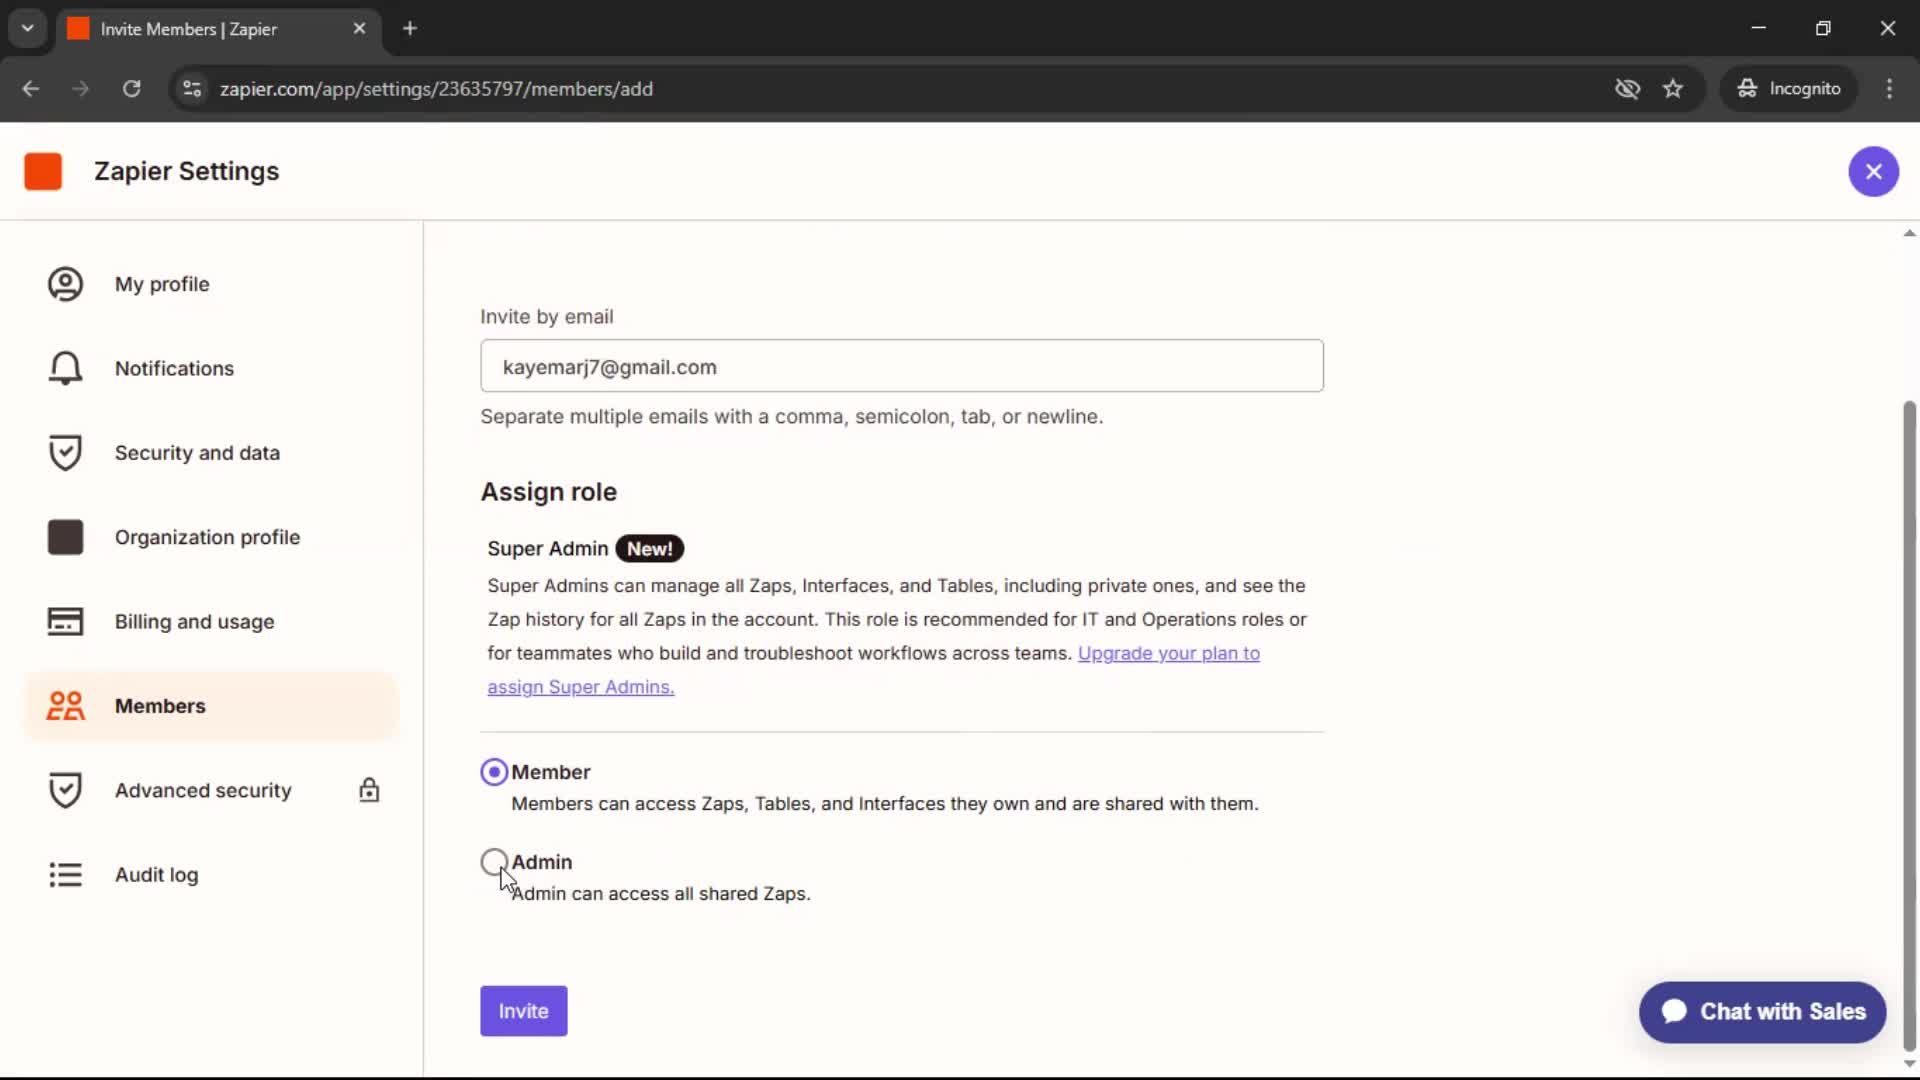Click the purple Invite button
The height and width of the screenshot is (1080, 1920).
pyautogui.click(x=523, y=1011)
